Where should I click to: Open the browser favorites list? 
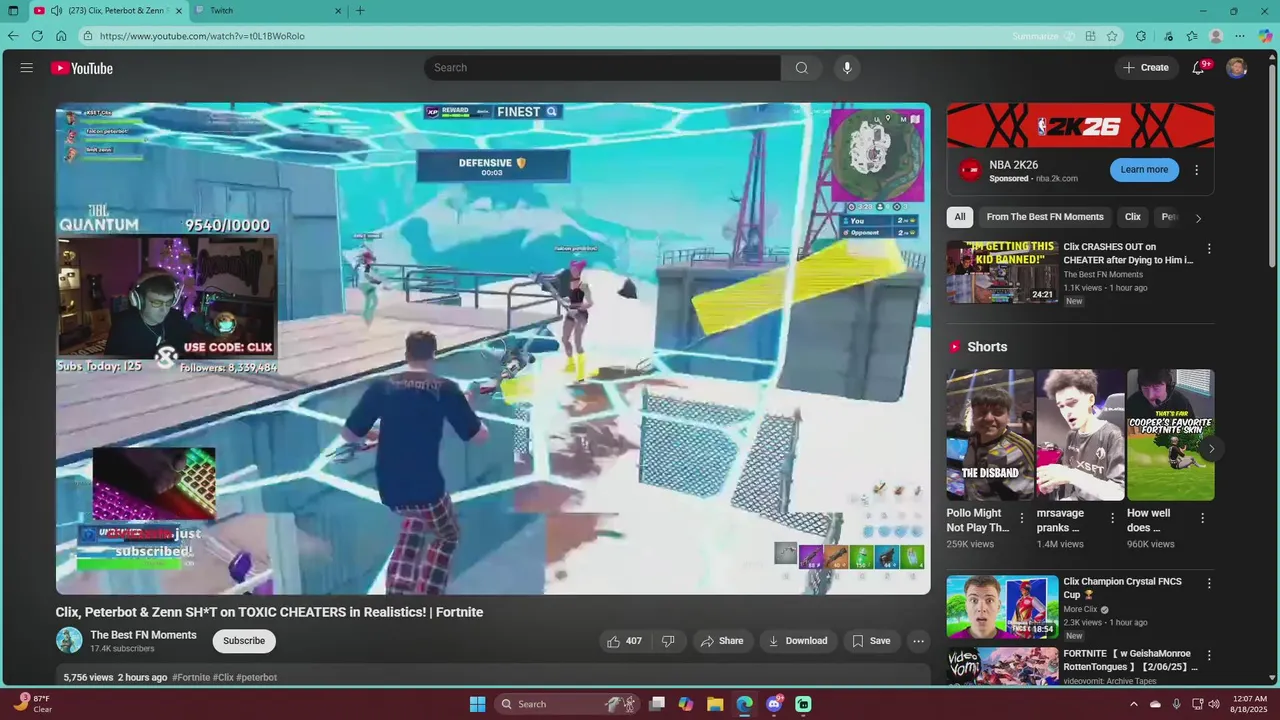point(1192,36)
